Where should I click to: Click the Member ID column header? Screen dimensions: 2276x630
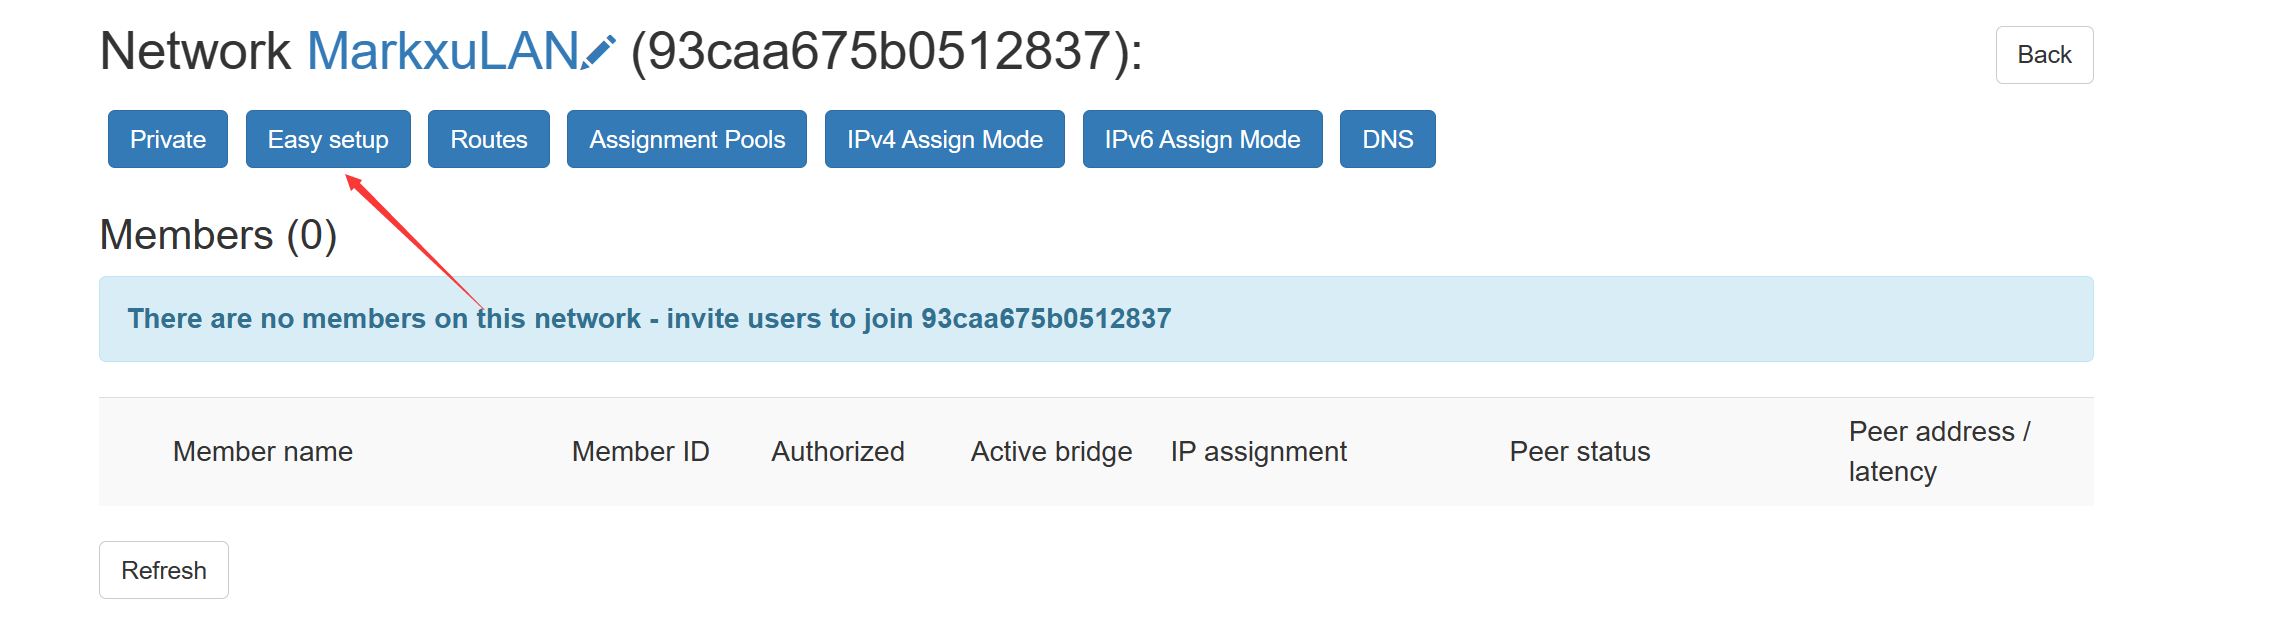pyautogui.click(x=641, y=451)
